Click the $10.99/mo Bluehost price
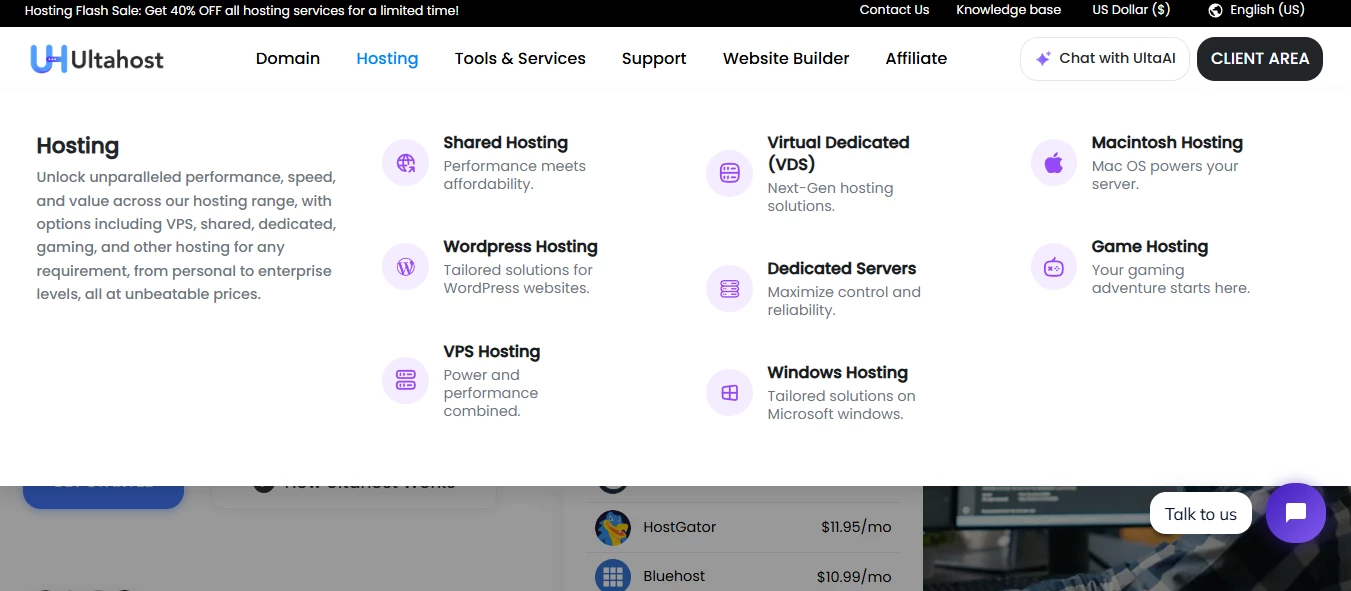 tap(854, 577)
